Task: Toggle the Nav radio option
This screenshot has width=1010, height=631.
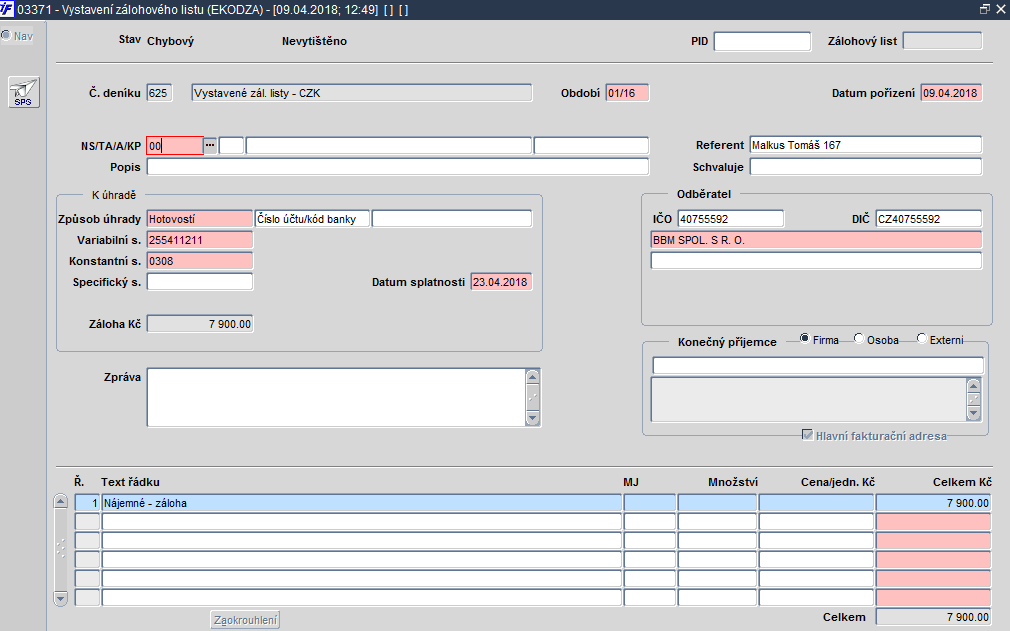Action: pos(6,35)
